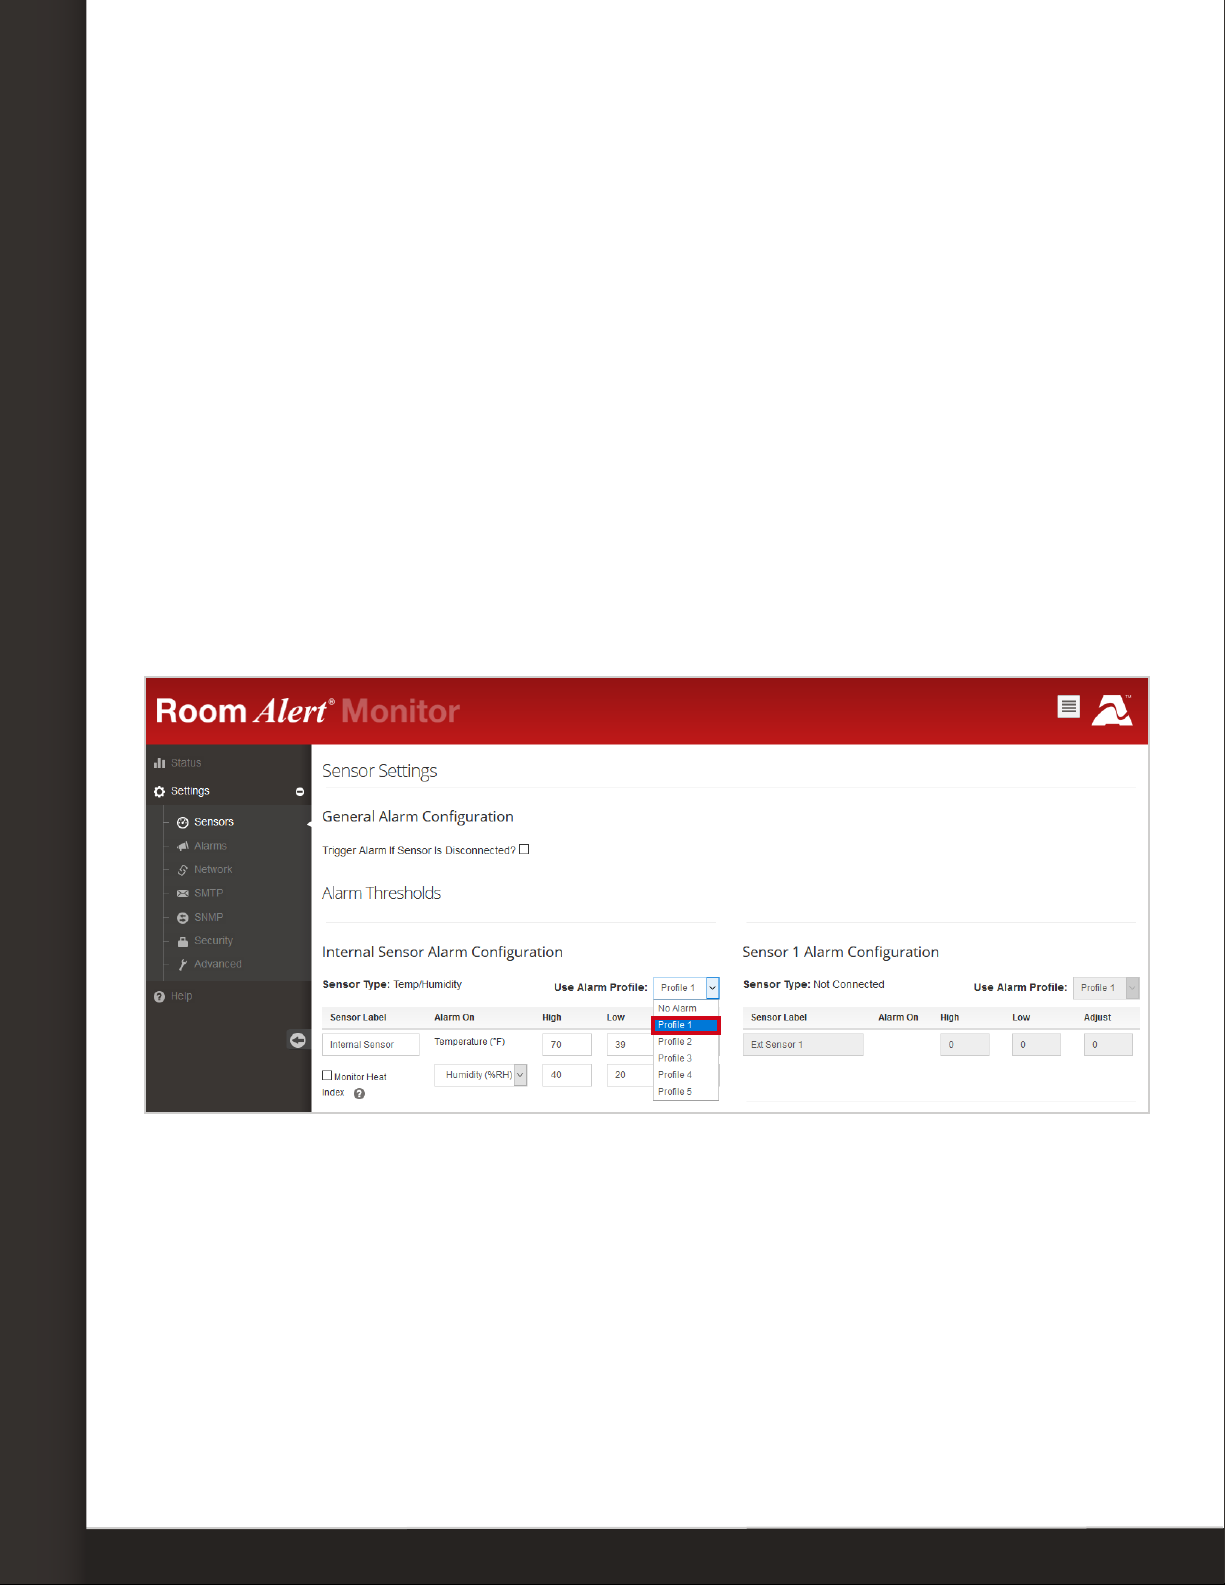Click the Sensor Type: Not Connected text
The image size is (1225, 1585).
point(814,985)
